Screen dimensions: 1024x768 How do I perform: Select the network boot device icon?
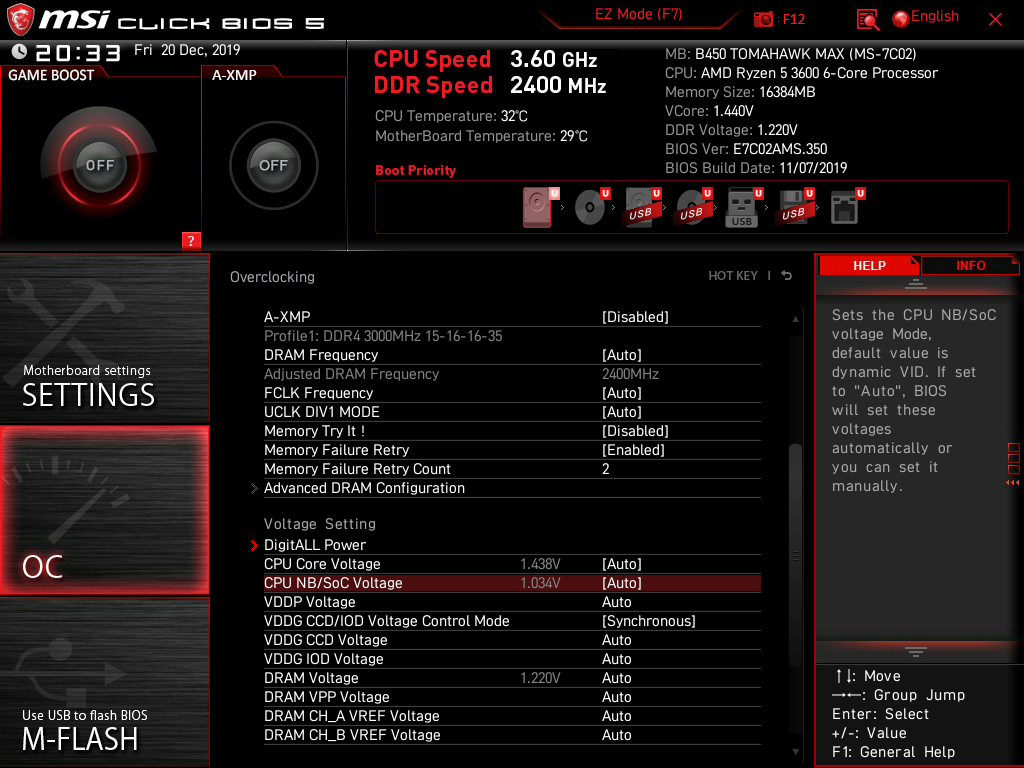(845, 207)
